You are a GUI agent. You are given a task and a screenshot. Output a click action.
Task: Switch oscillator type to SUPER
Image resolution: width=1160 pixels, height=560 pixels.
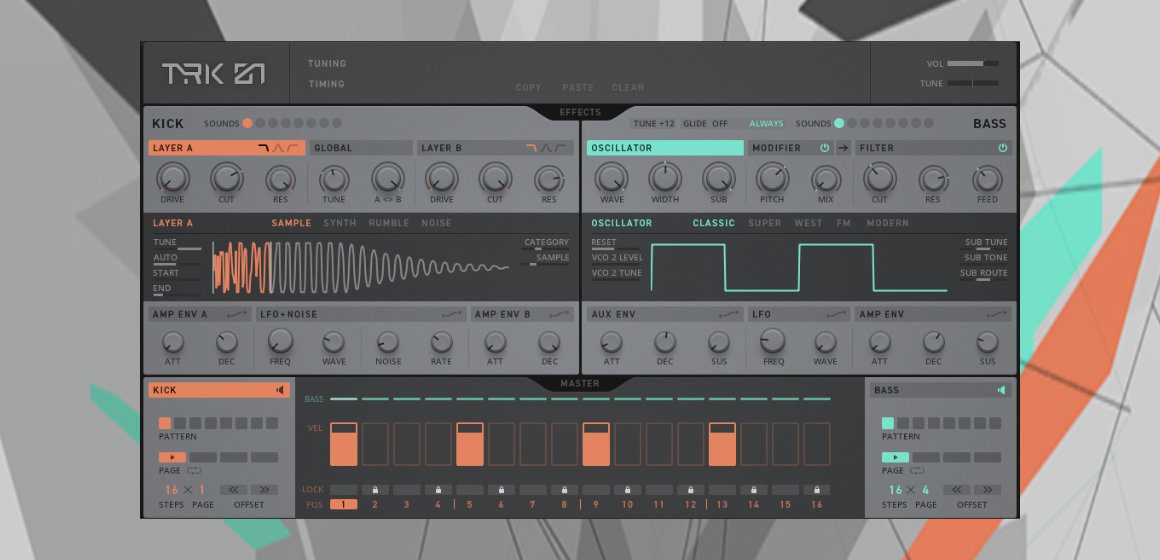coord(765,223)
